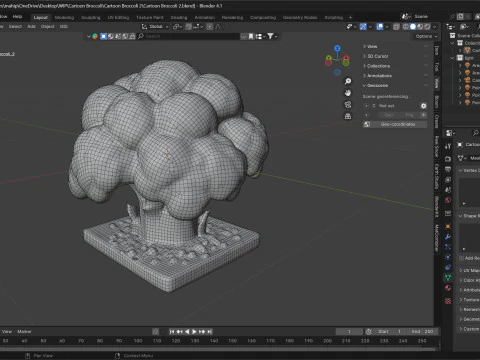Toggle Add Rest Position checkbox
Viewport: 480px width, 360px height.
pos(462,258)
